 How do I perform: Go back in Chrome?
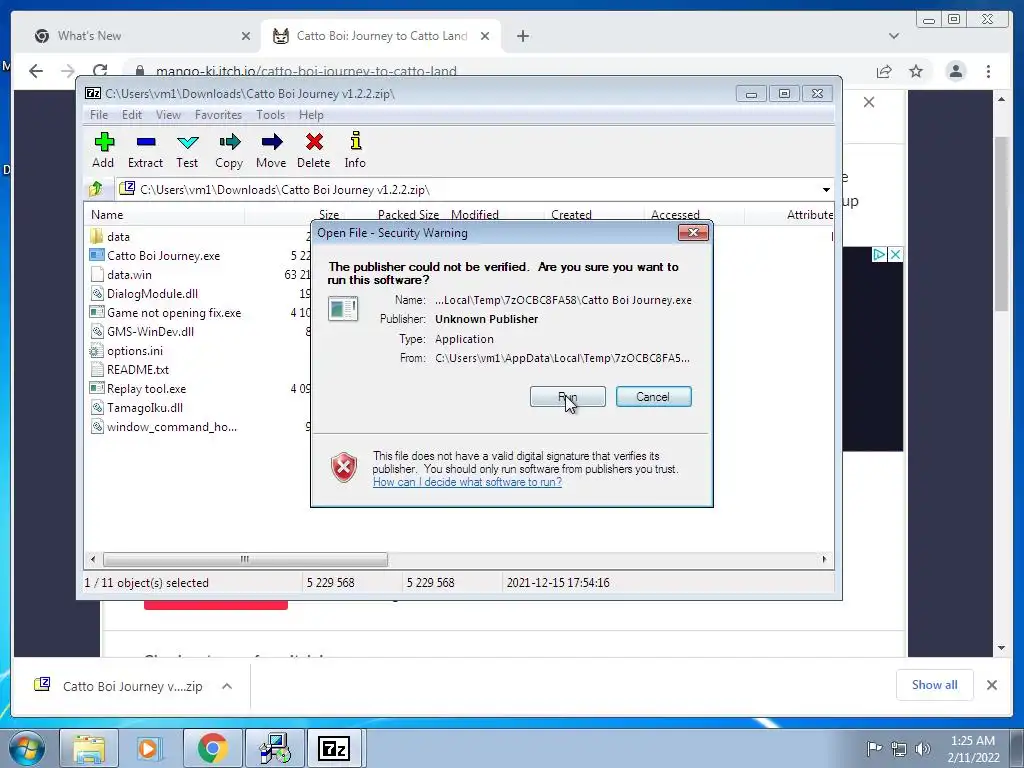(x=36, y=71)
